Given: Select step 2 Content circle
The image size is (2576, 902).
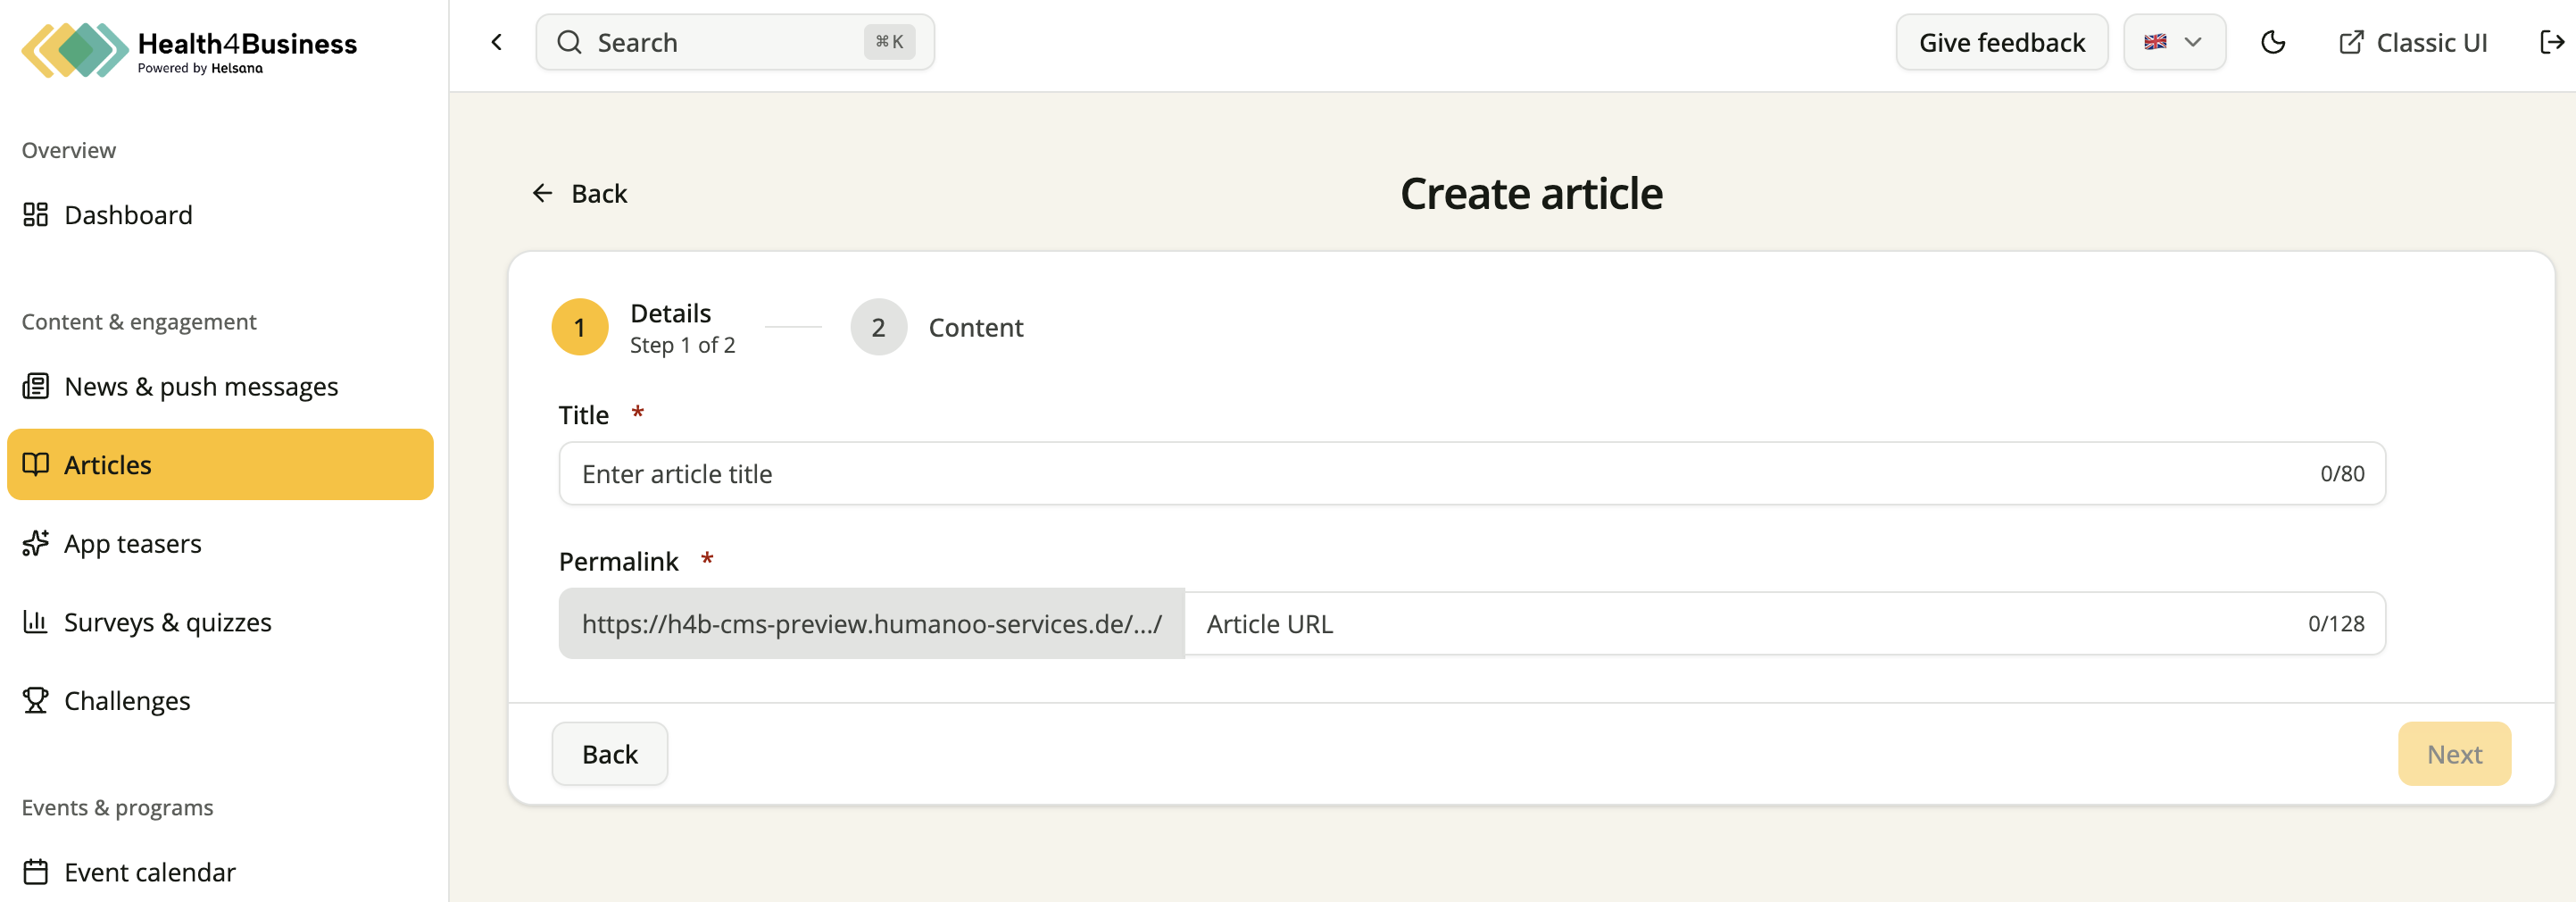Looking at the screenshot, I should tap(878, 327).
